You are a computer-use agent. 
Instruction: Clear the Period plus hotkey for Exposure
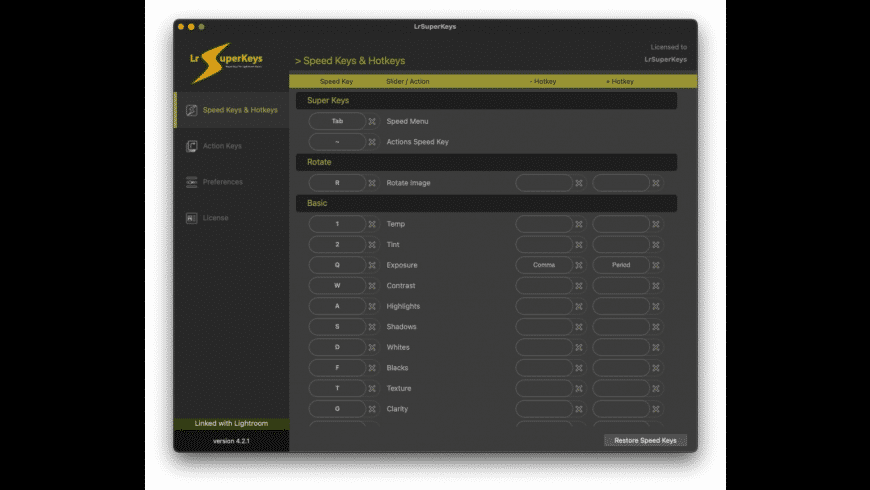tap(656, 265)
